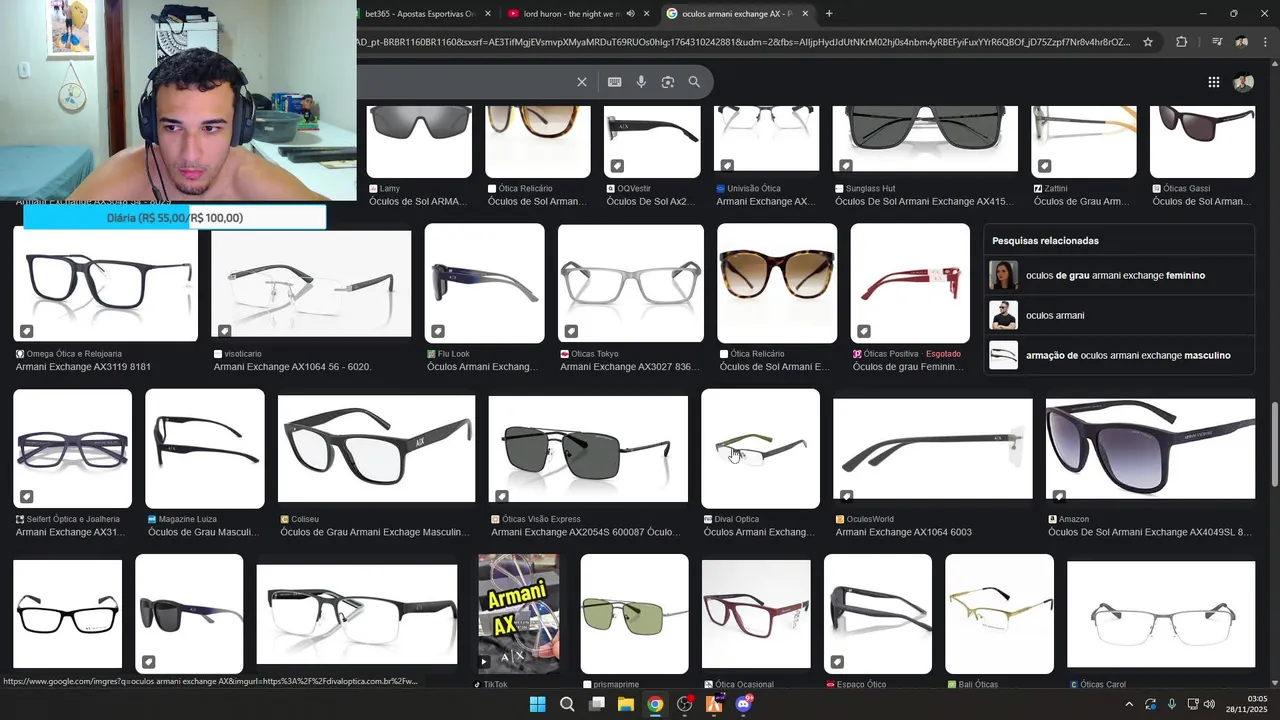This screenshot has height=720, width=1280.
Task: Open the Google apps grid
Action: tap(1213, 82)
